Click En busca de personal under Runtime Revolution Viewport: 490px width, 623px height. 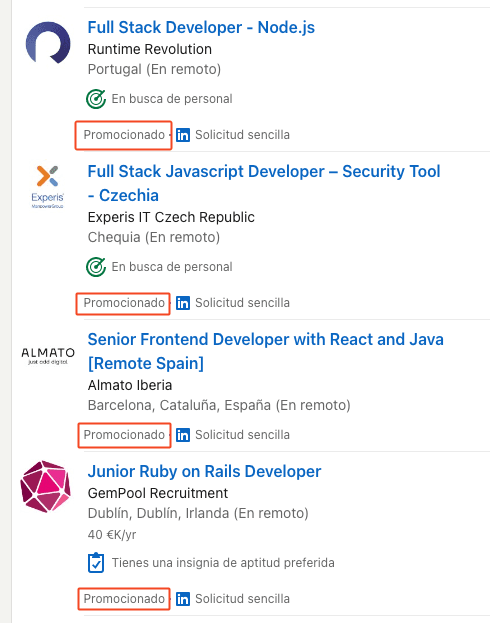[x=172, y=99]
